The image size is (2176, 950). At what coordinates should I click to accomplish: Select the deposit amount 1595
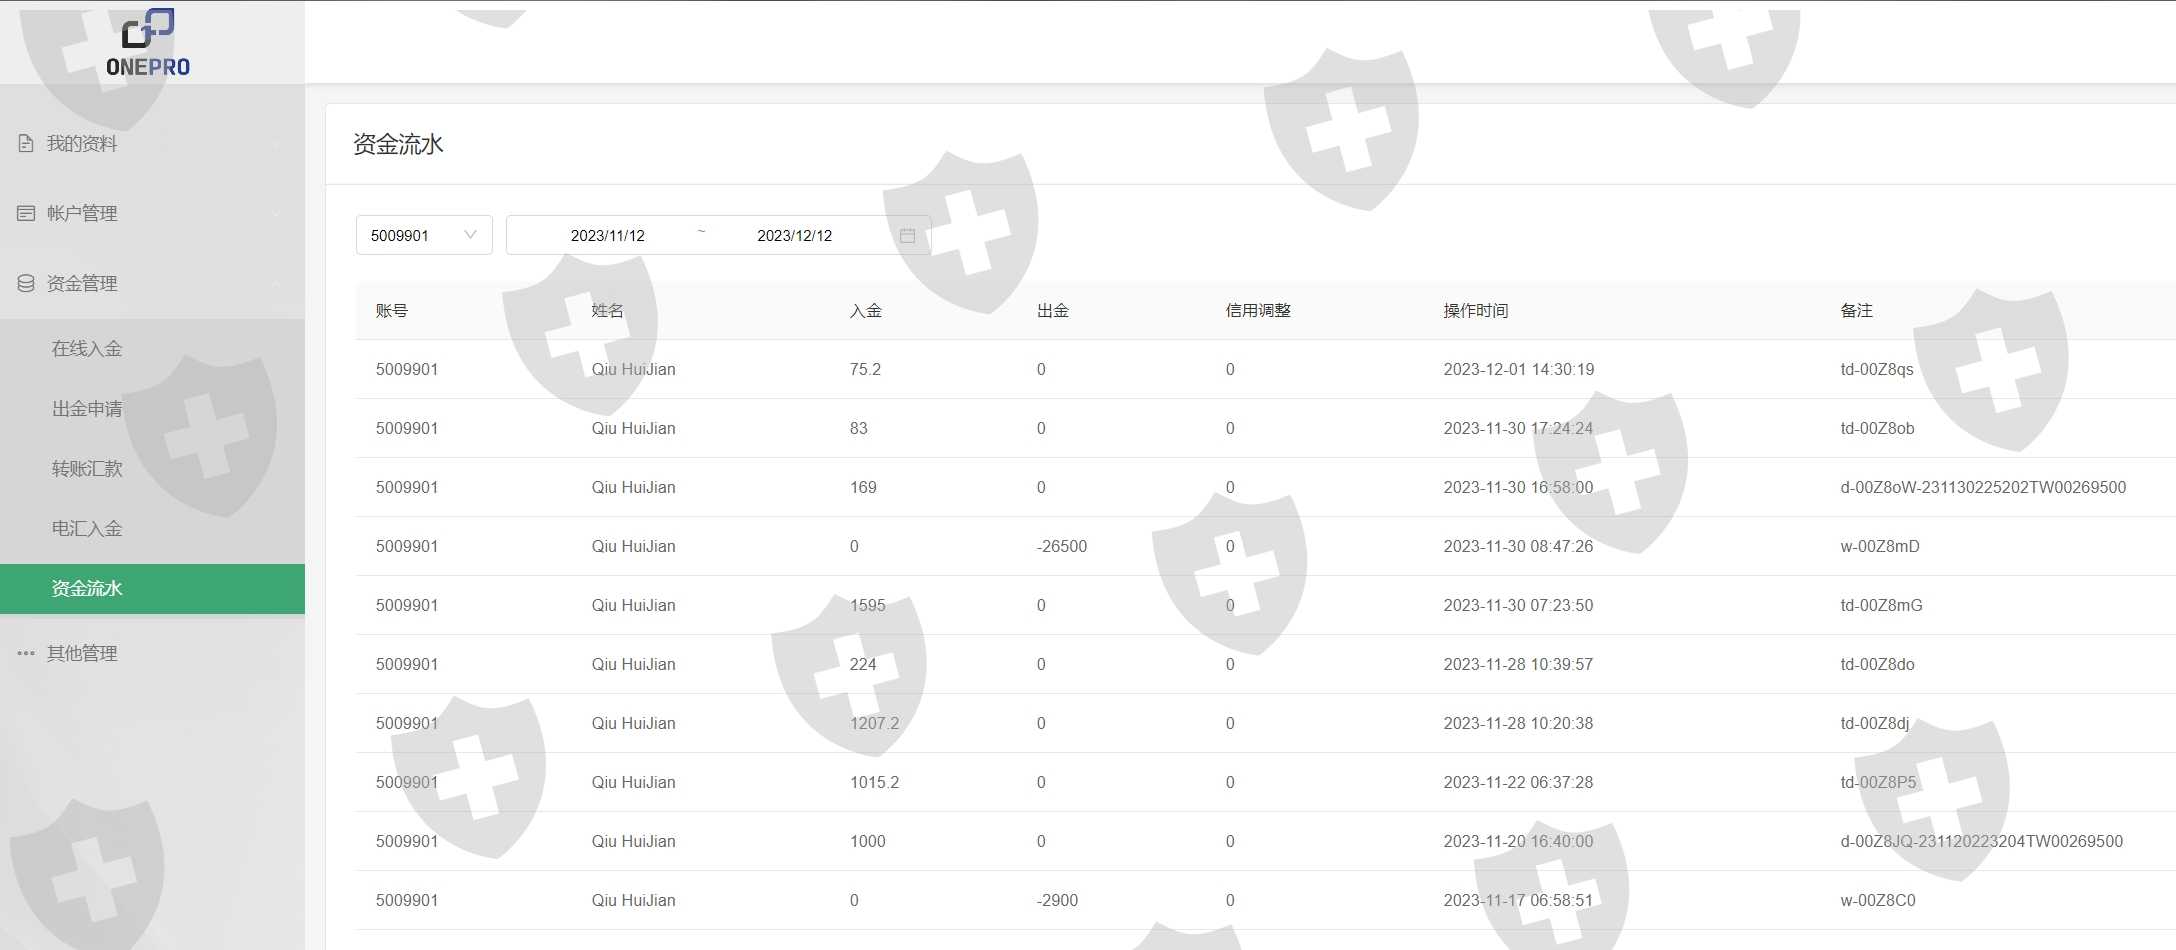click(x=868, y=605)
